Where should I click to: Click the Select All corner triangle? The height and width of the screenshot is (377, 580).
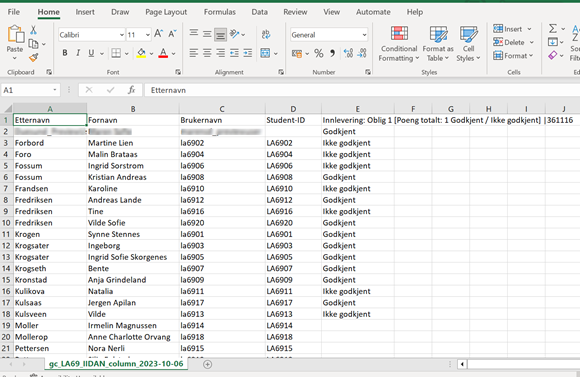pyautogui.click(x=7, y=108)
